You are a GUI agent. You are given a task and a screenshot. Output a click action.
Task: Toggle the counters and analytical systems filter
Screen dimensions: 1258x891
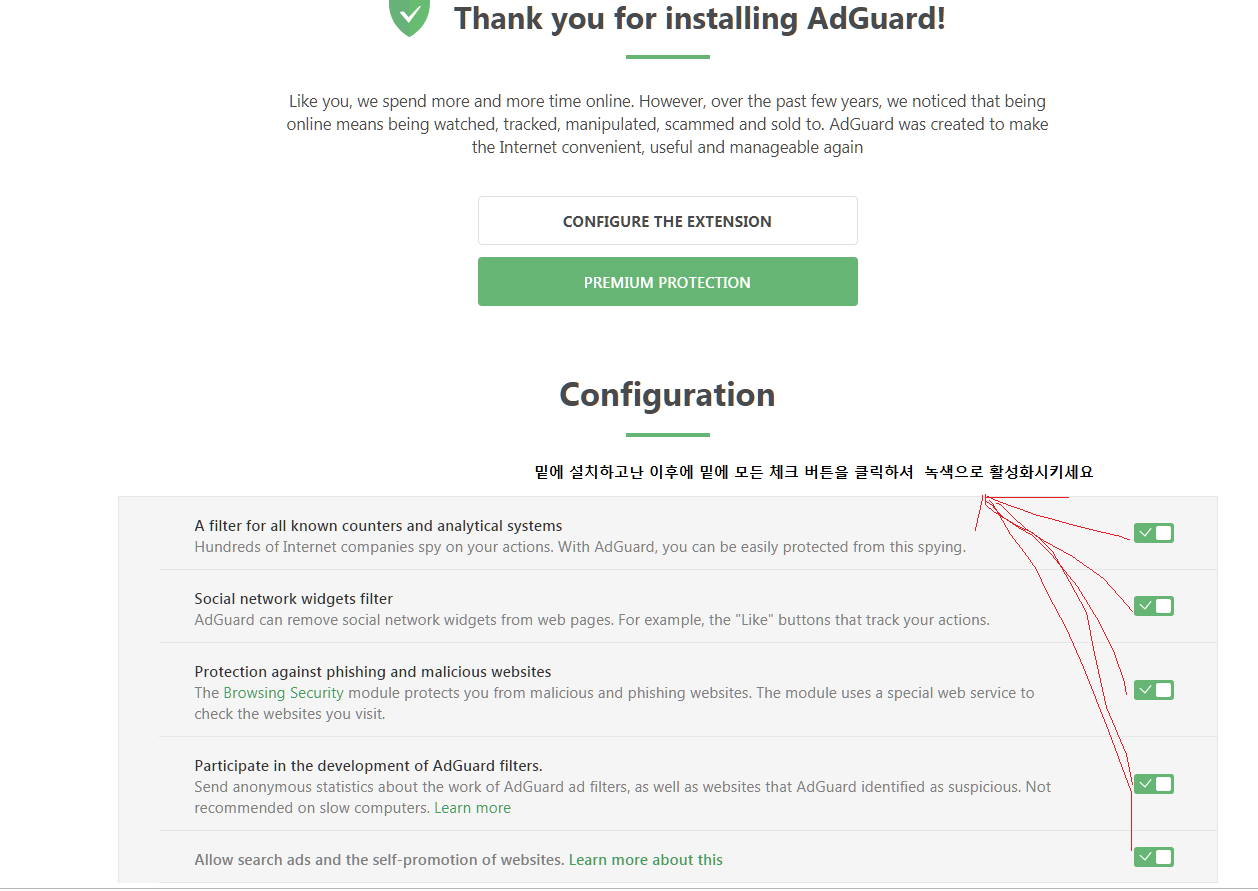[1153, 533]
